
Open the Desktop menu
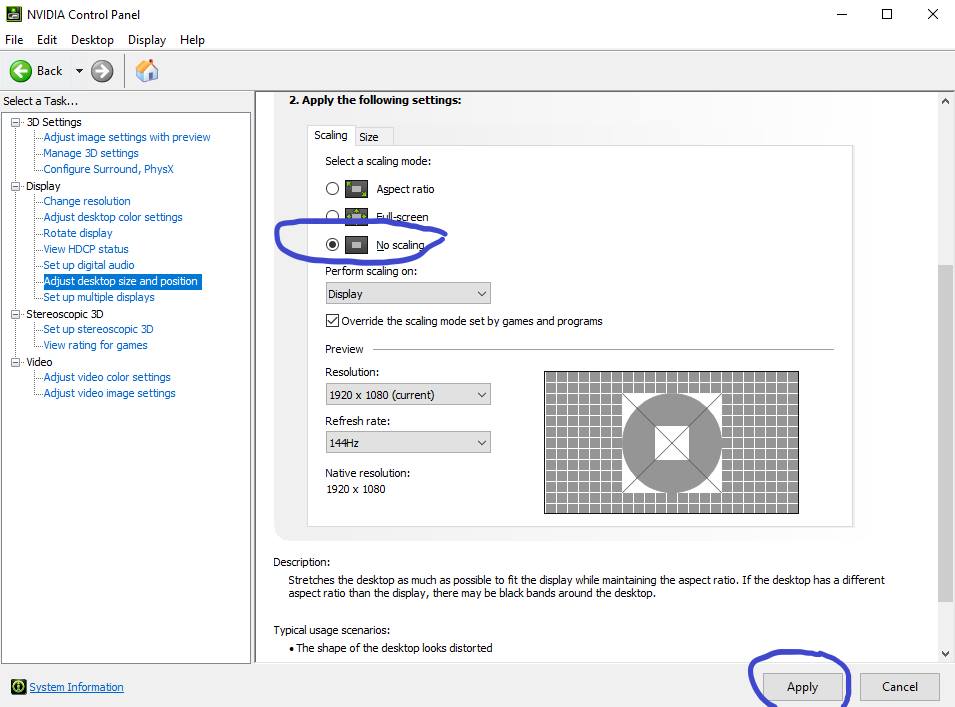click(92, 40)
